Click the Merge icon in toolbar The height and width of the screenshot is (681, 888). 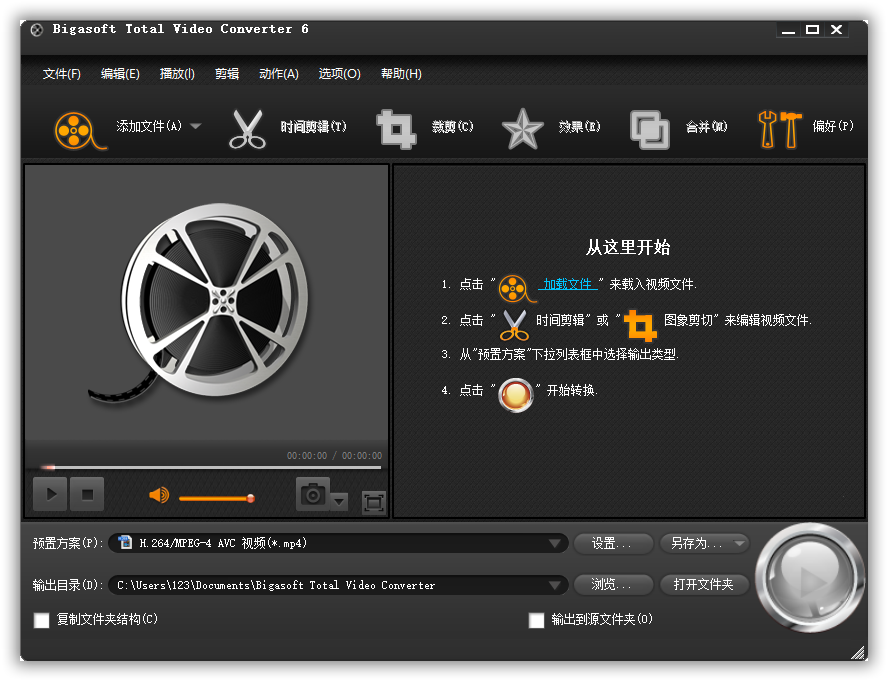point(649,129)
